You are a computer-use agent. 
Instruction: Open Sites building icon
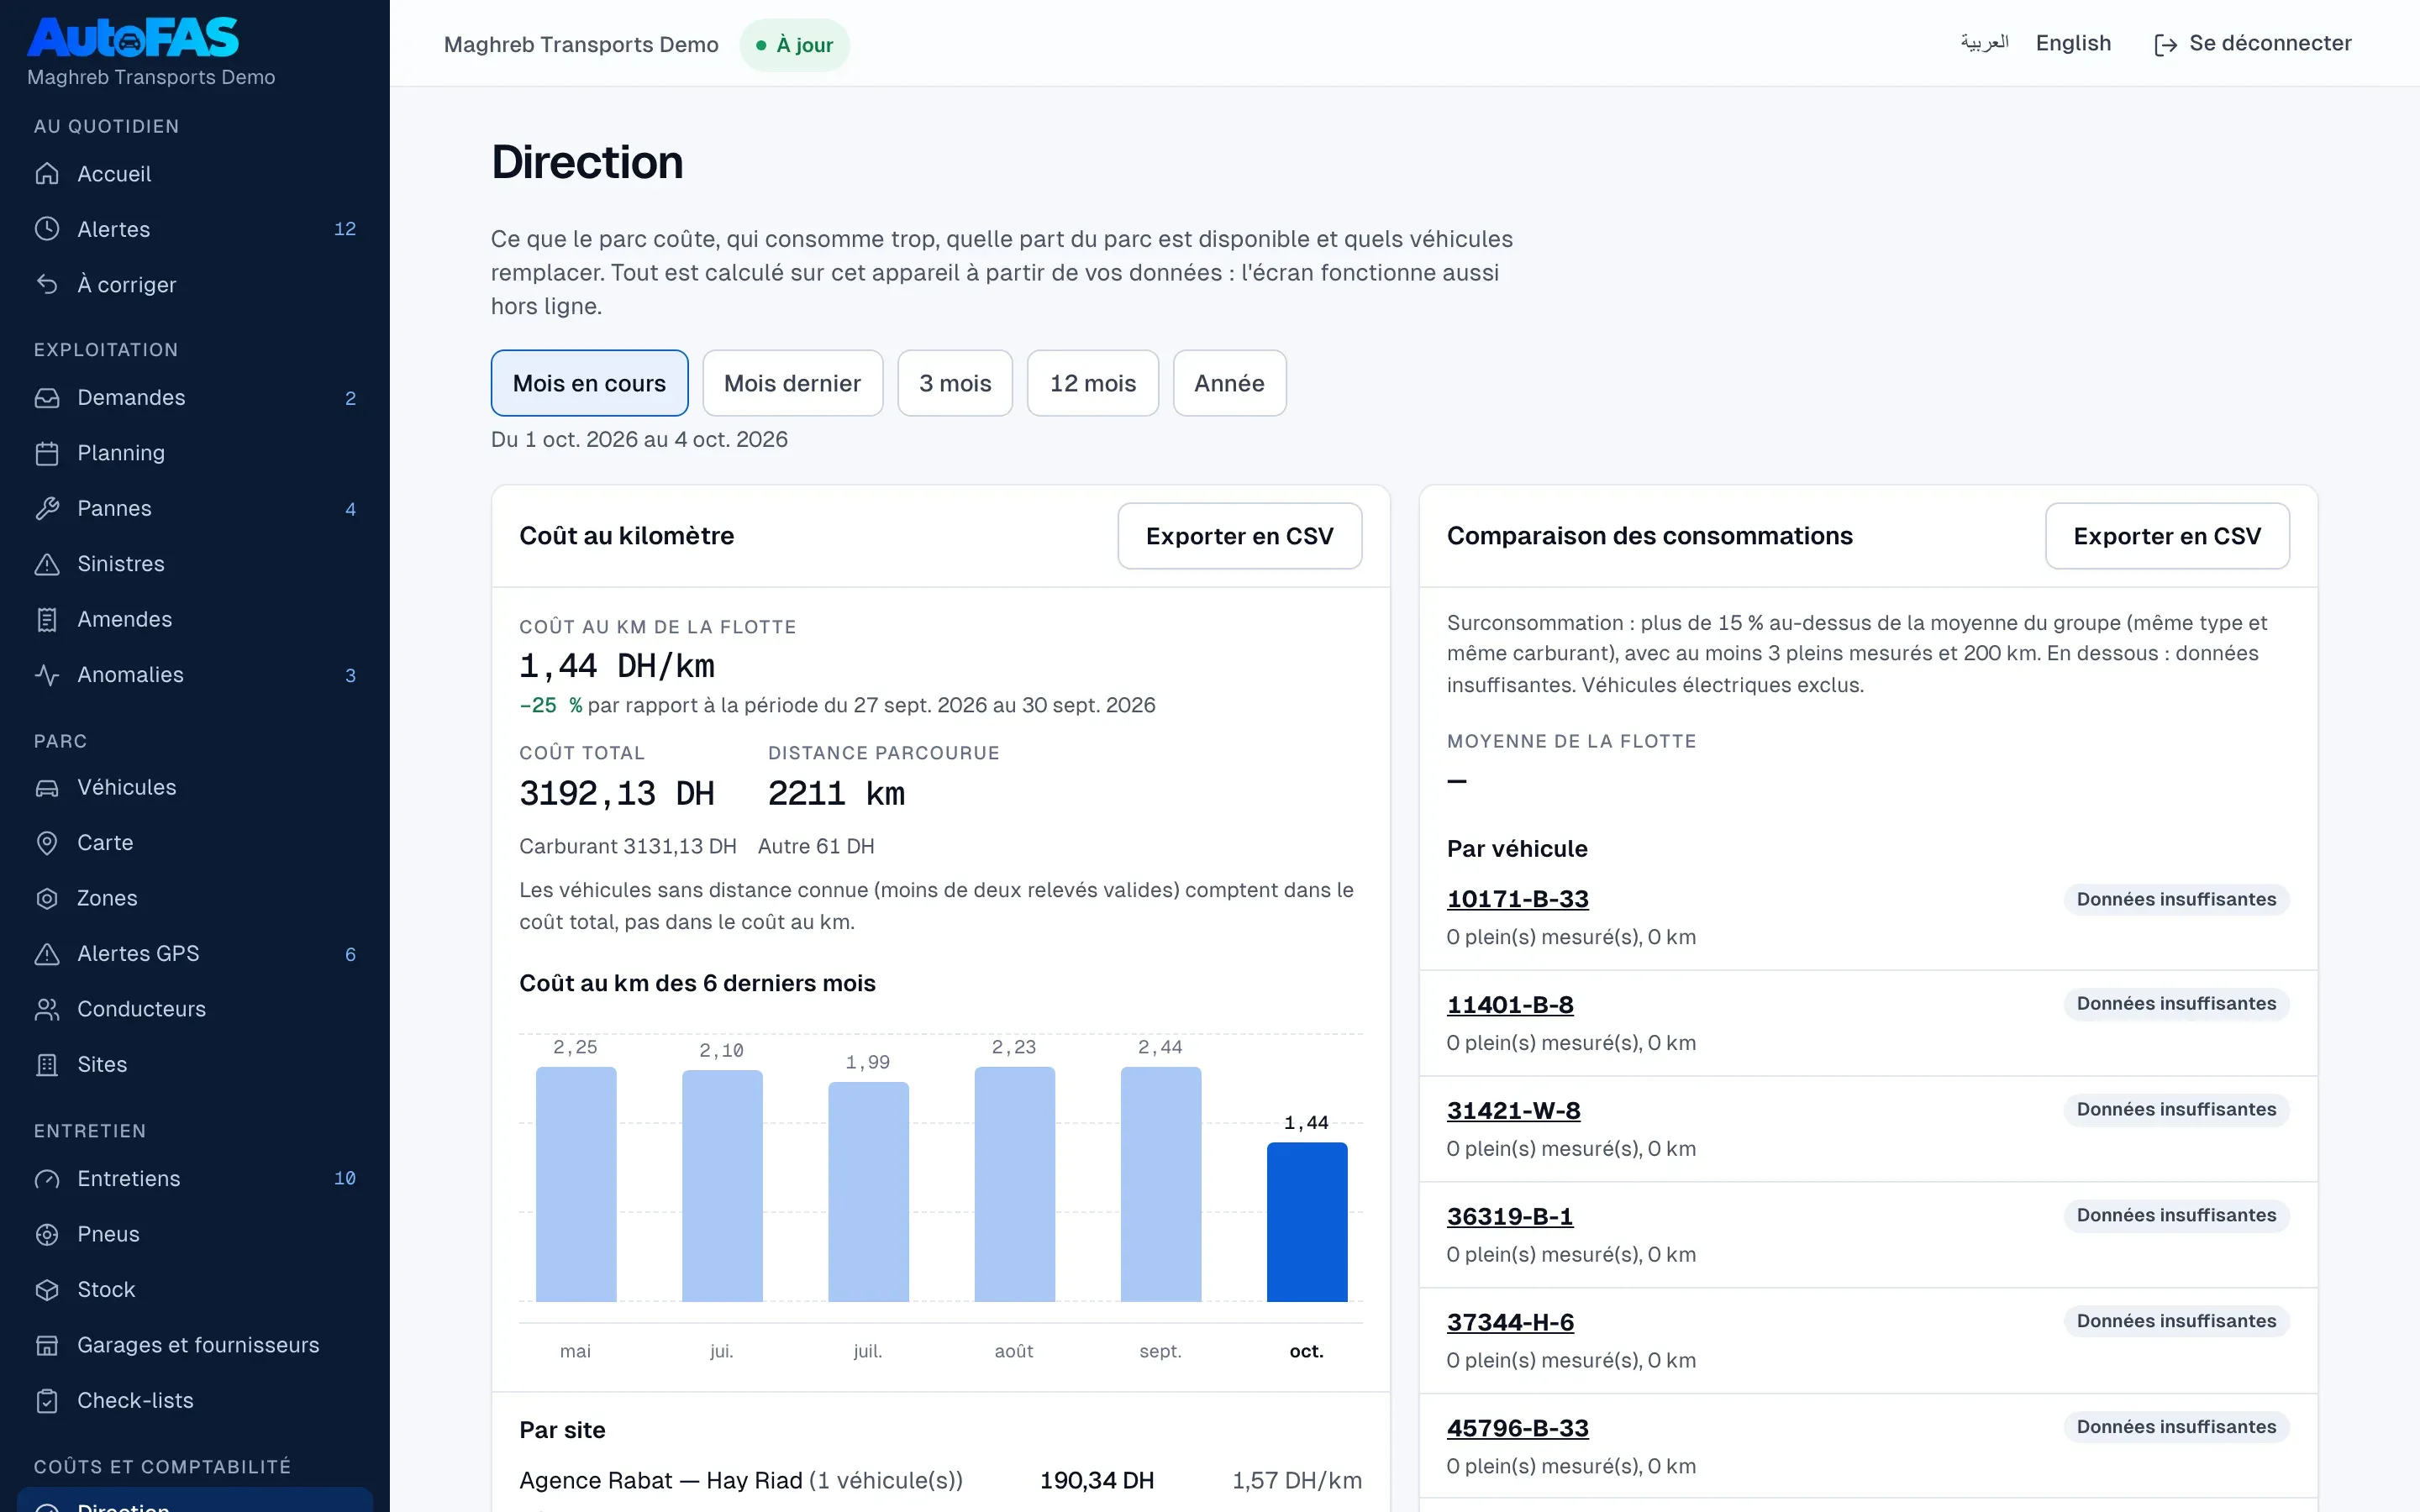tap(47, 1065)
